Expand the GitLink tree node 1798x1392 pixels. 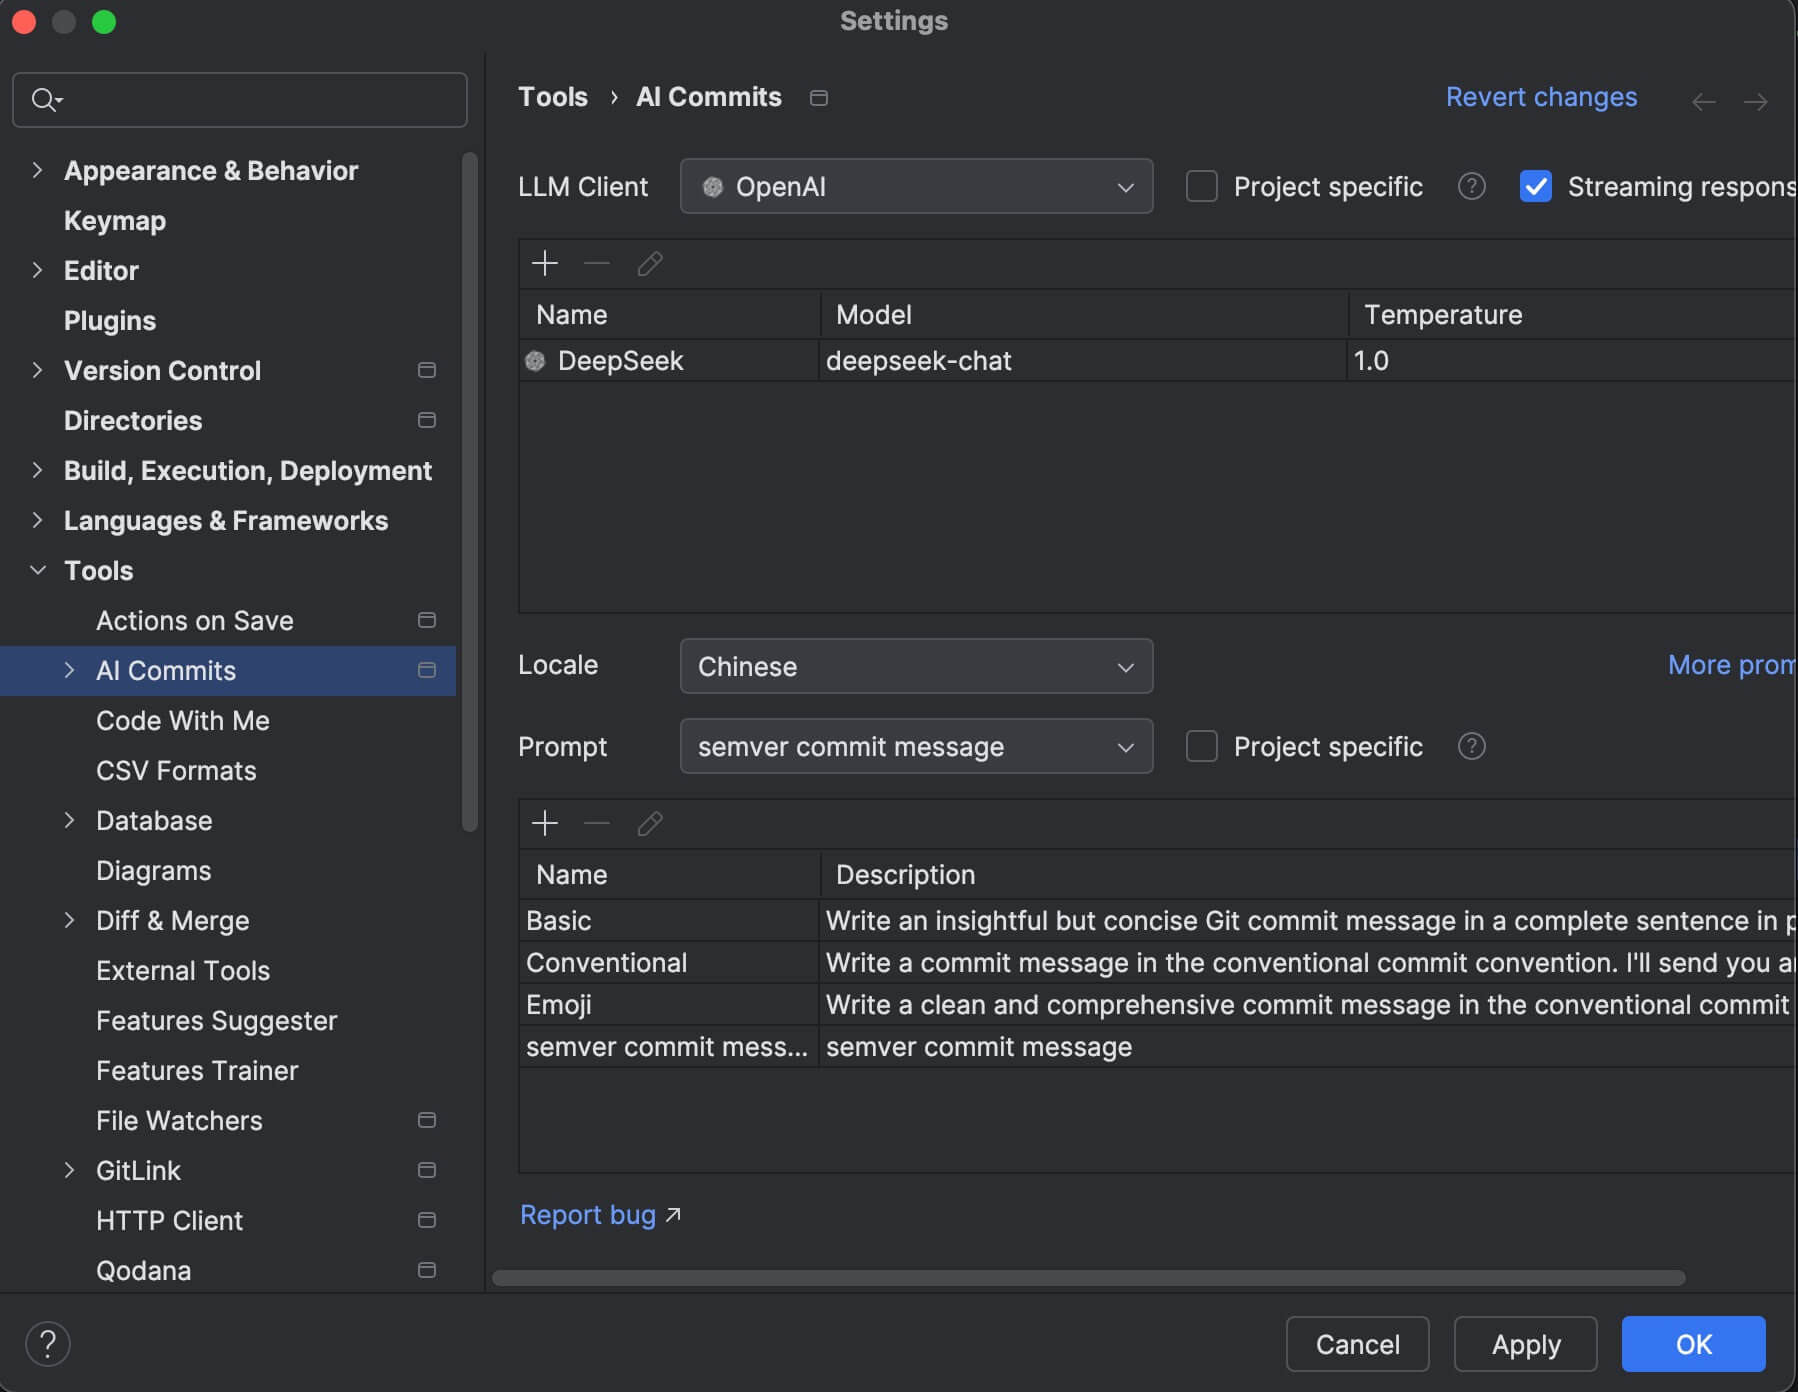pos(69,1170)
